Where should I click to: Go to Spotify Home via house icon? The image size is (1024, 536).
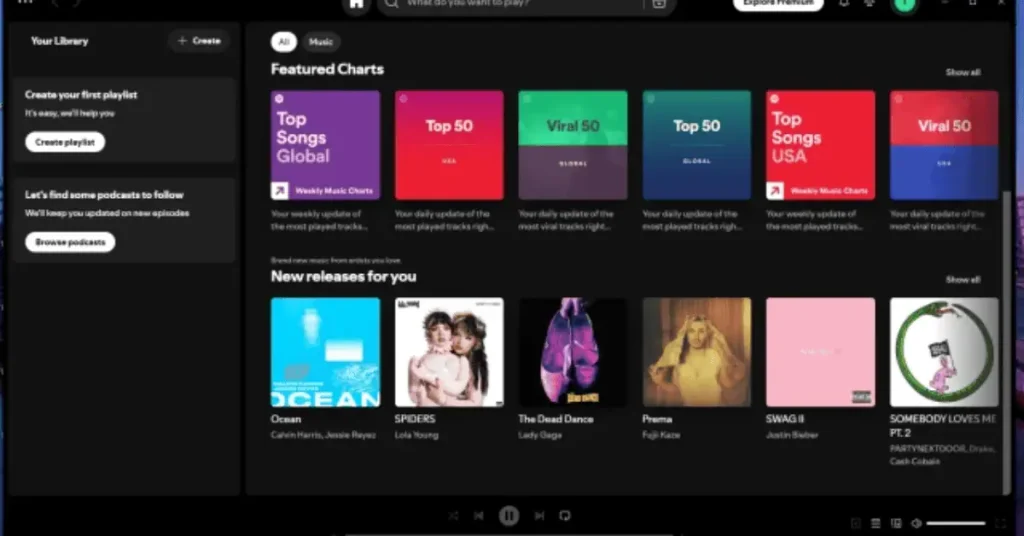357,5
